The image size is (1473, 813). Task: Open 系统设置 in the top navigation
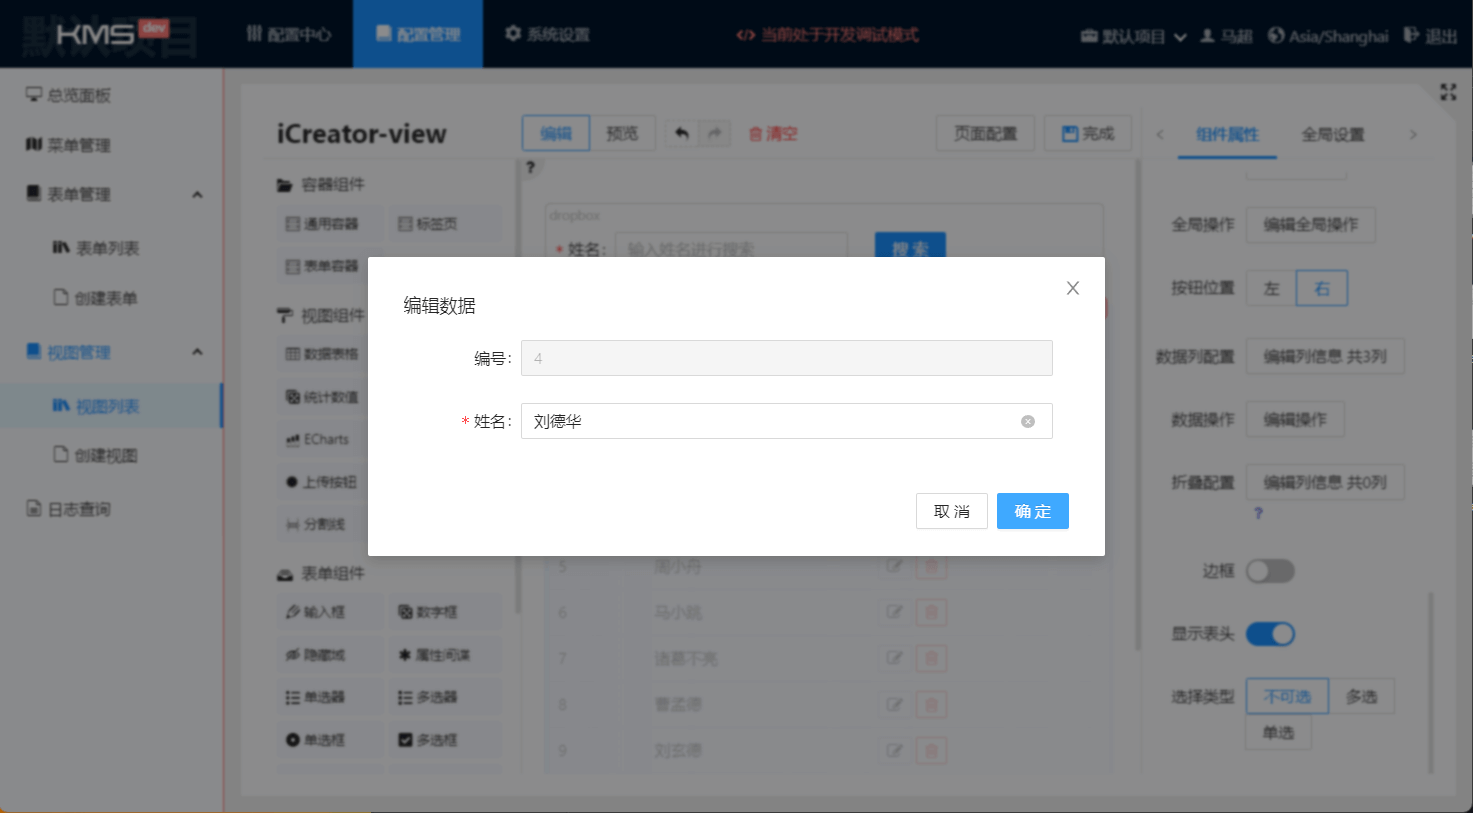tap(547, 35)
